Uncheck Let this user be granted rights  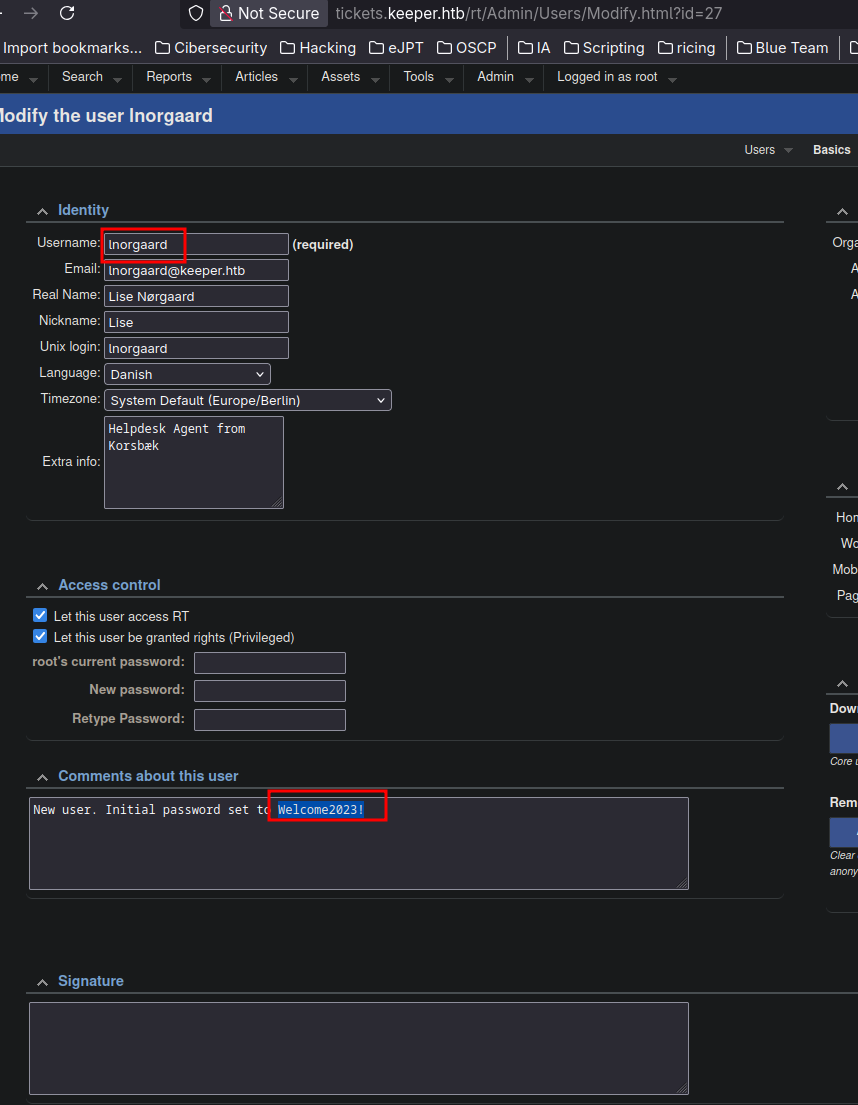(x=40, y=636)
